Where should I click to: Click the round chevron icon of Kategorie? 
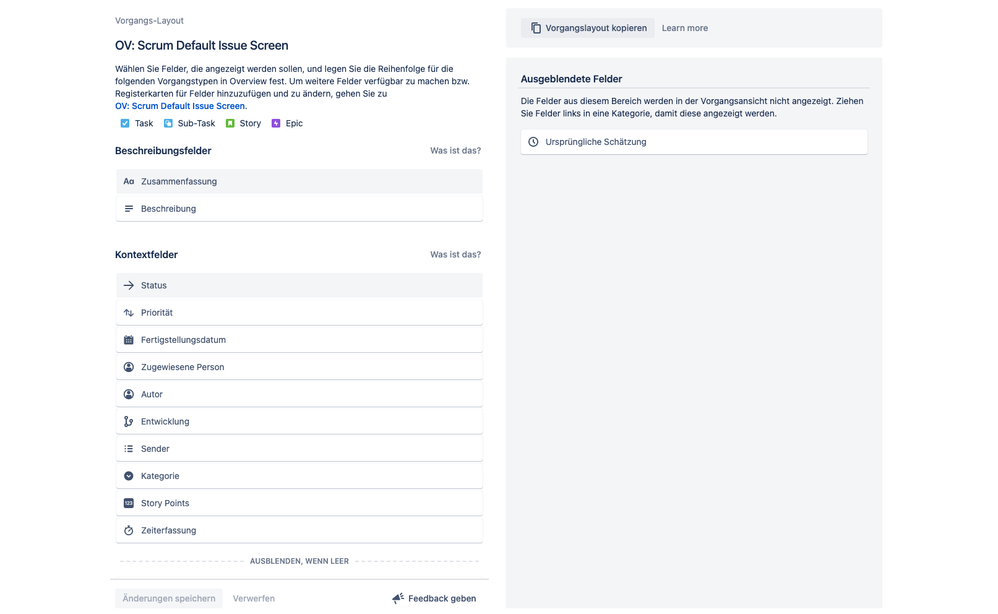click(129, 476)
